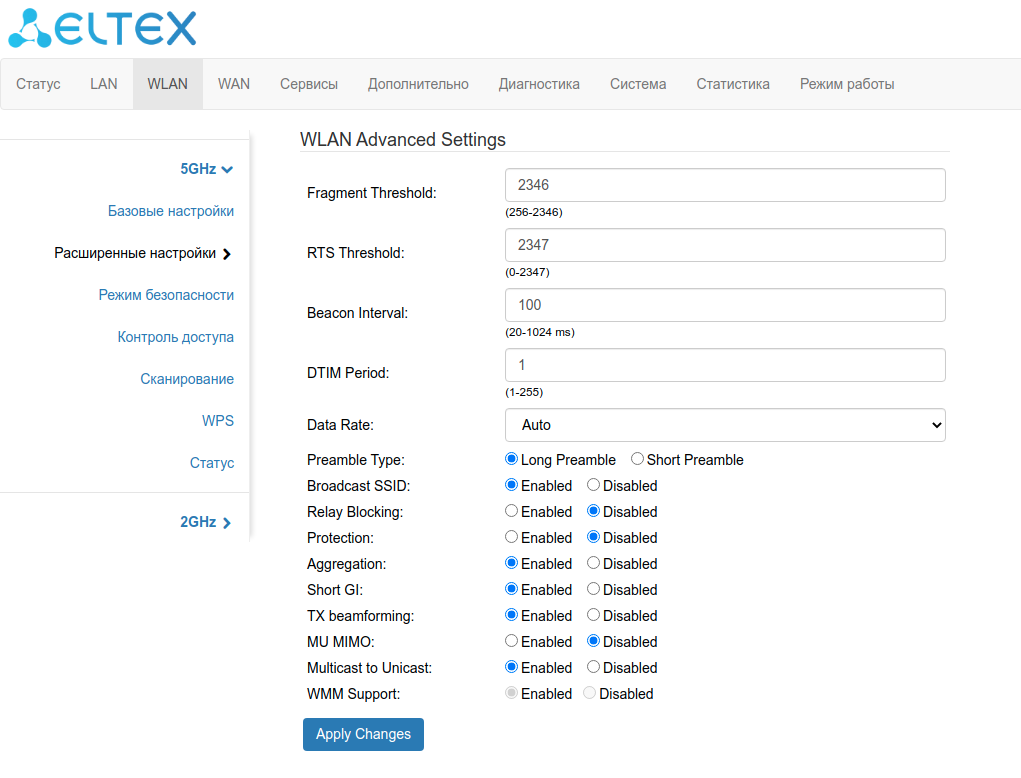The height and width of the screenshot is (778, 1021).
Task: Open the Система menu
Action: tap(638, 84)
